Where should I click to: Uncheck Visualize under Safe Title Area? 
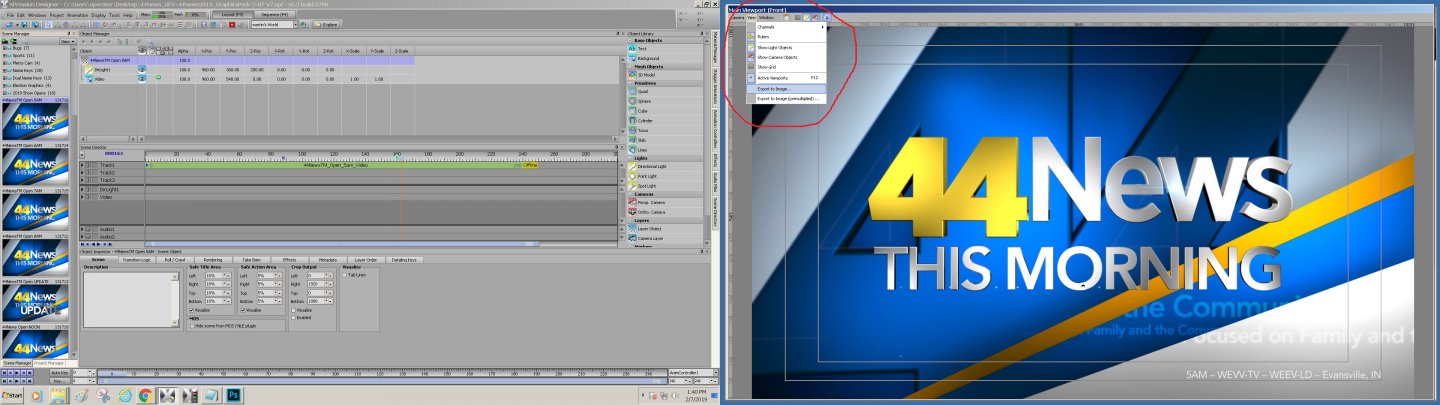pos(192,310)
